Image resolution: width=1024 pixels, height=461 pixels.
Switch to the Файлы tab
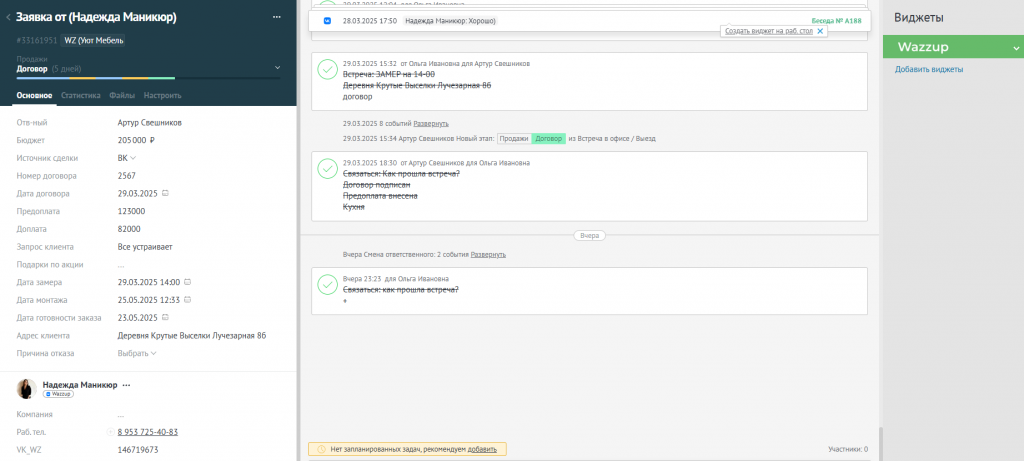(122, 95)
